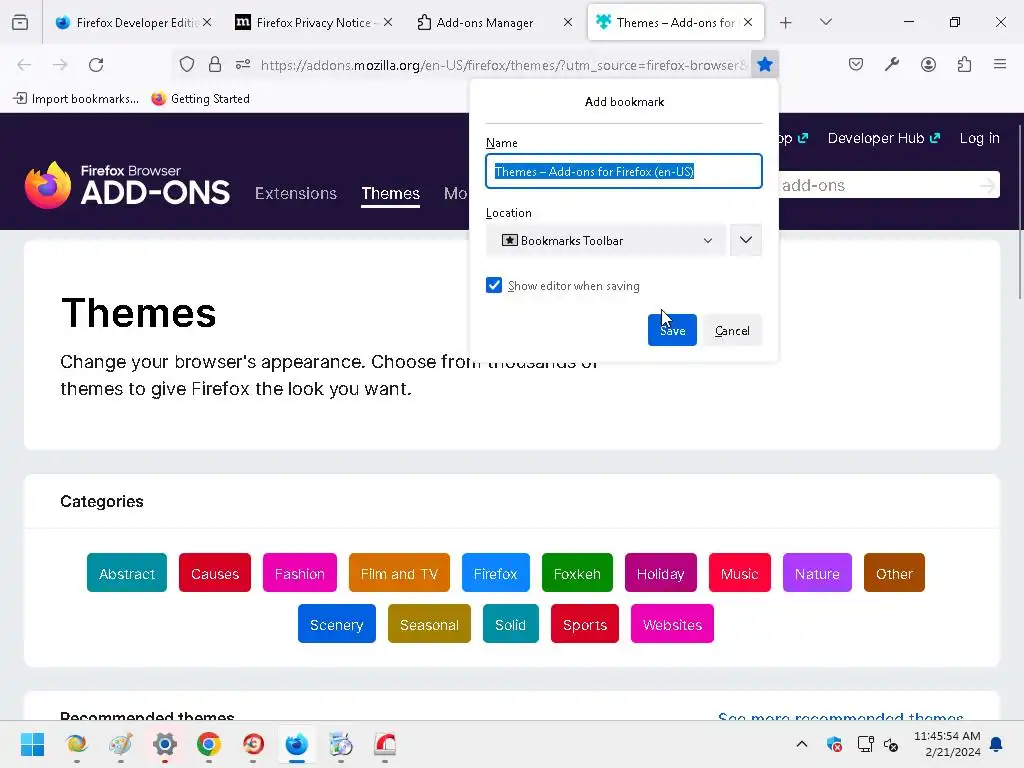The width and height of the screenshot is (1024, 768).
Task: Open Developer Hub link
Action: tap(884, 138)
